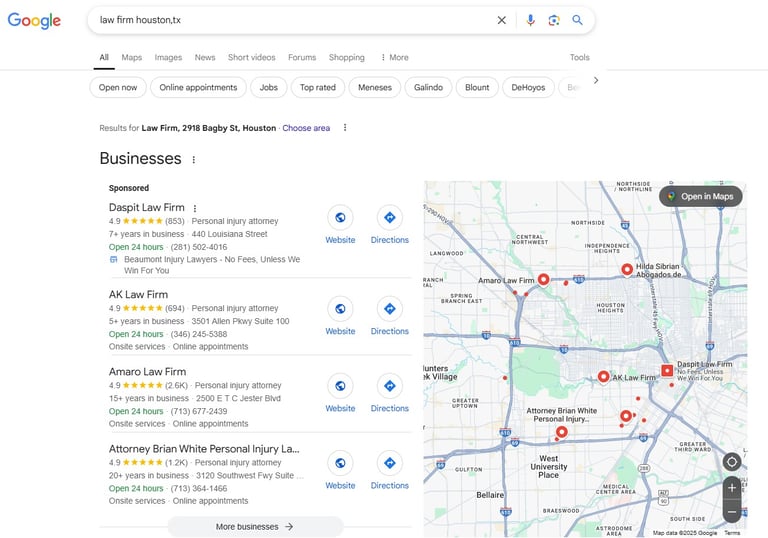The height and width of the screenshot is (538, 768).
Task: Click the map Terms link
Action: 732,533
